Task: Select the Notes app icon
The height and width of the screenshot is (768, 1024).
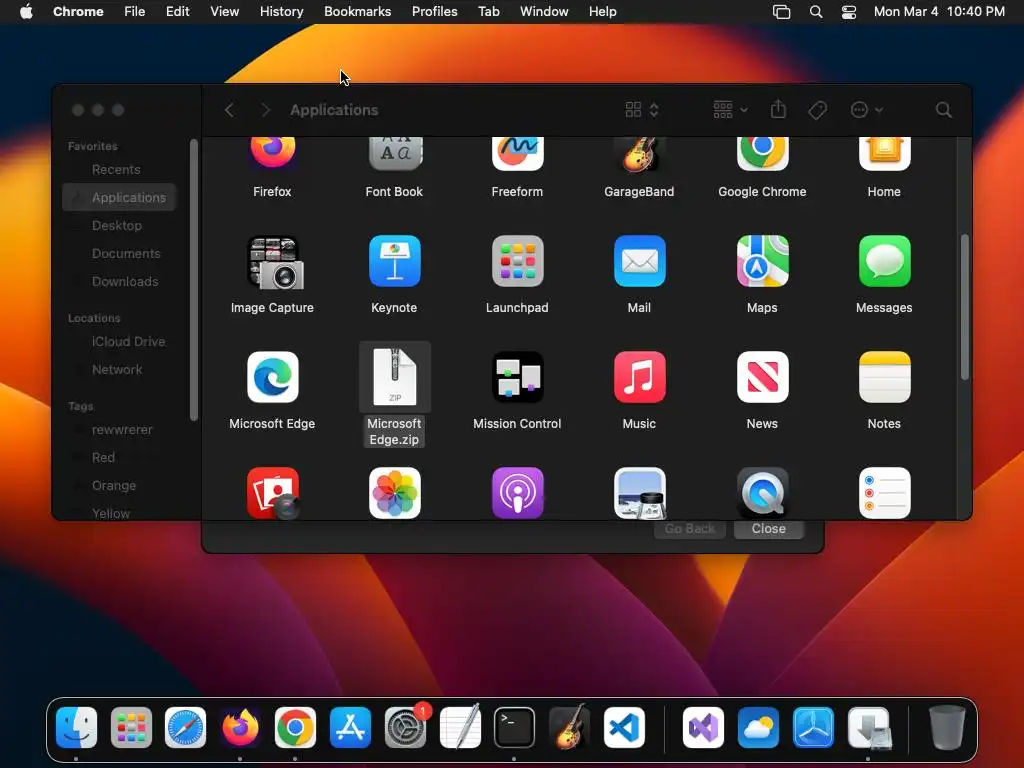Action: (x=884, y=377)
